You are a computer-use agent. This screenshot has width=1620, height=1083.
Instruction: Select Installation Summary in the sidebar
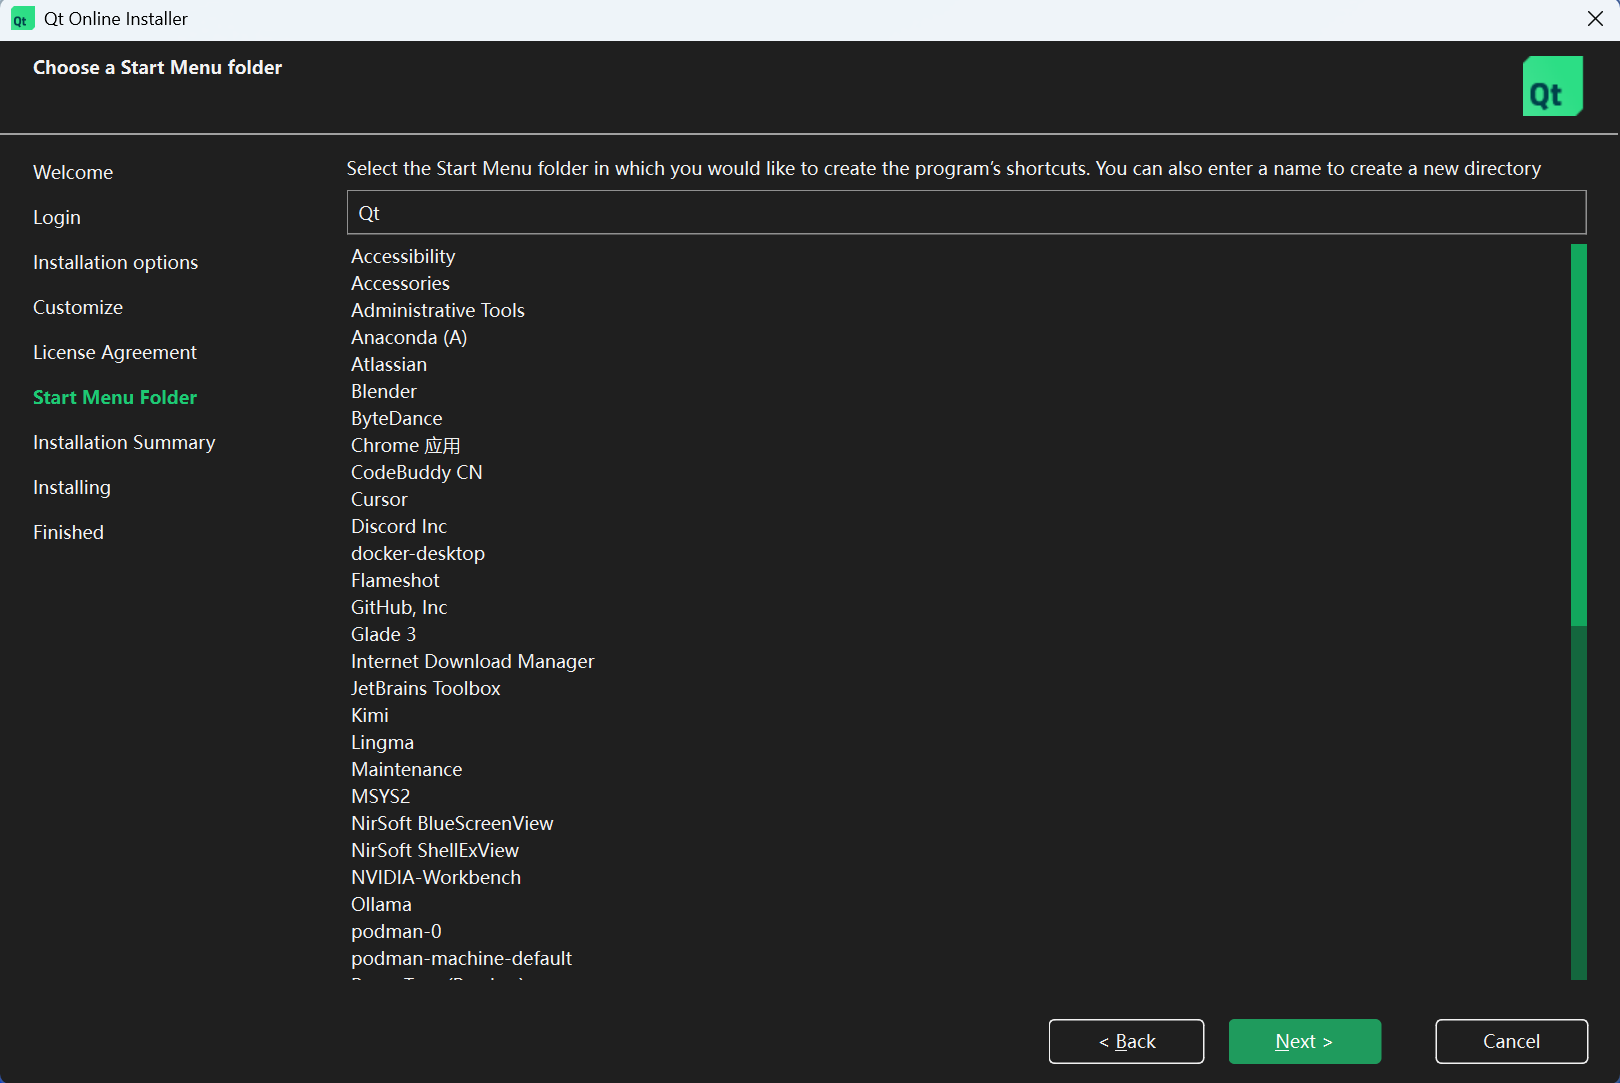click(x=124, y=442)
